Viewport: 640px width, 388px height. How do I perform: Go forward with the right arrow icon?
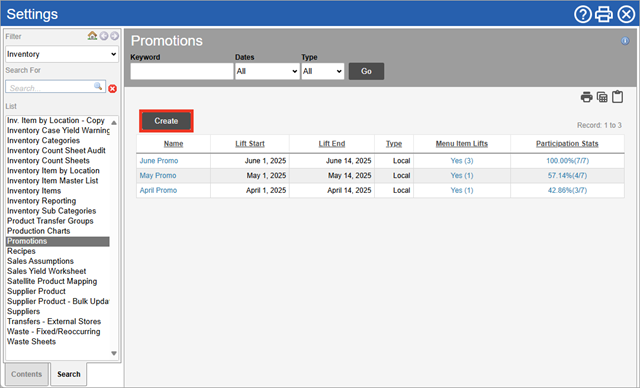[x=115, y=36]
